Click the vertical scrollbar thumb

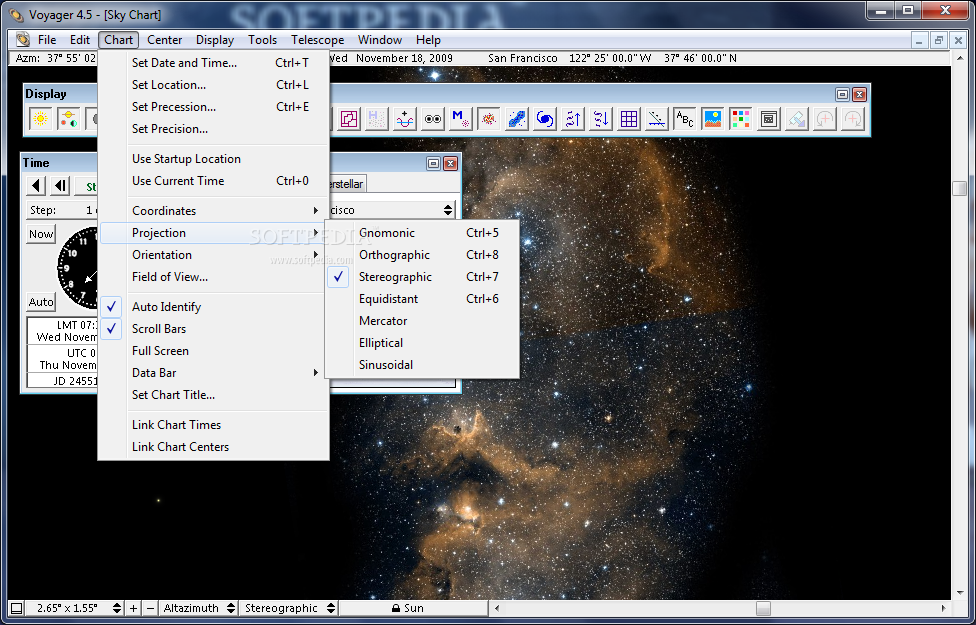[x=959, y=188]
